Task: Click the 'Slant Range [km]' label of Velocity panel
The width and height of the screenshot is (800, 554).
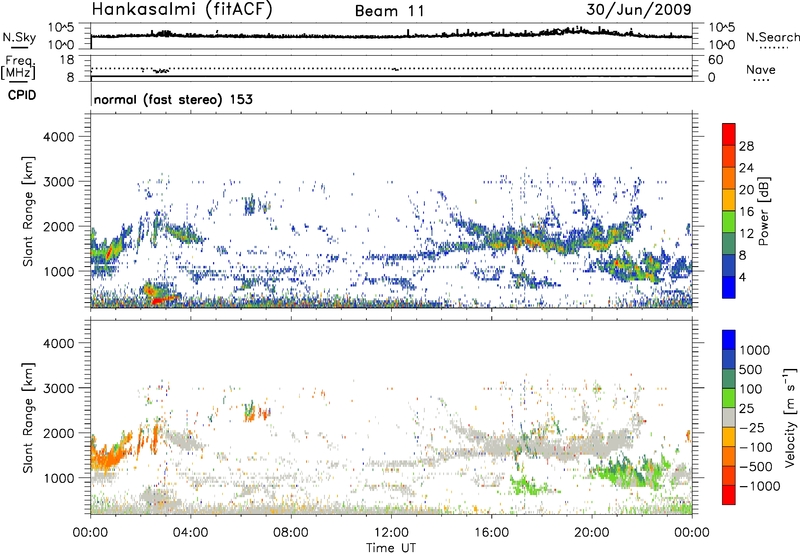Action: pos(28,418)
